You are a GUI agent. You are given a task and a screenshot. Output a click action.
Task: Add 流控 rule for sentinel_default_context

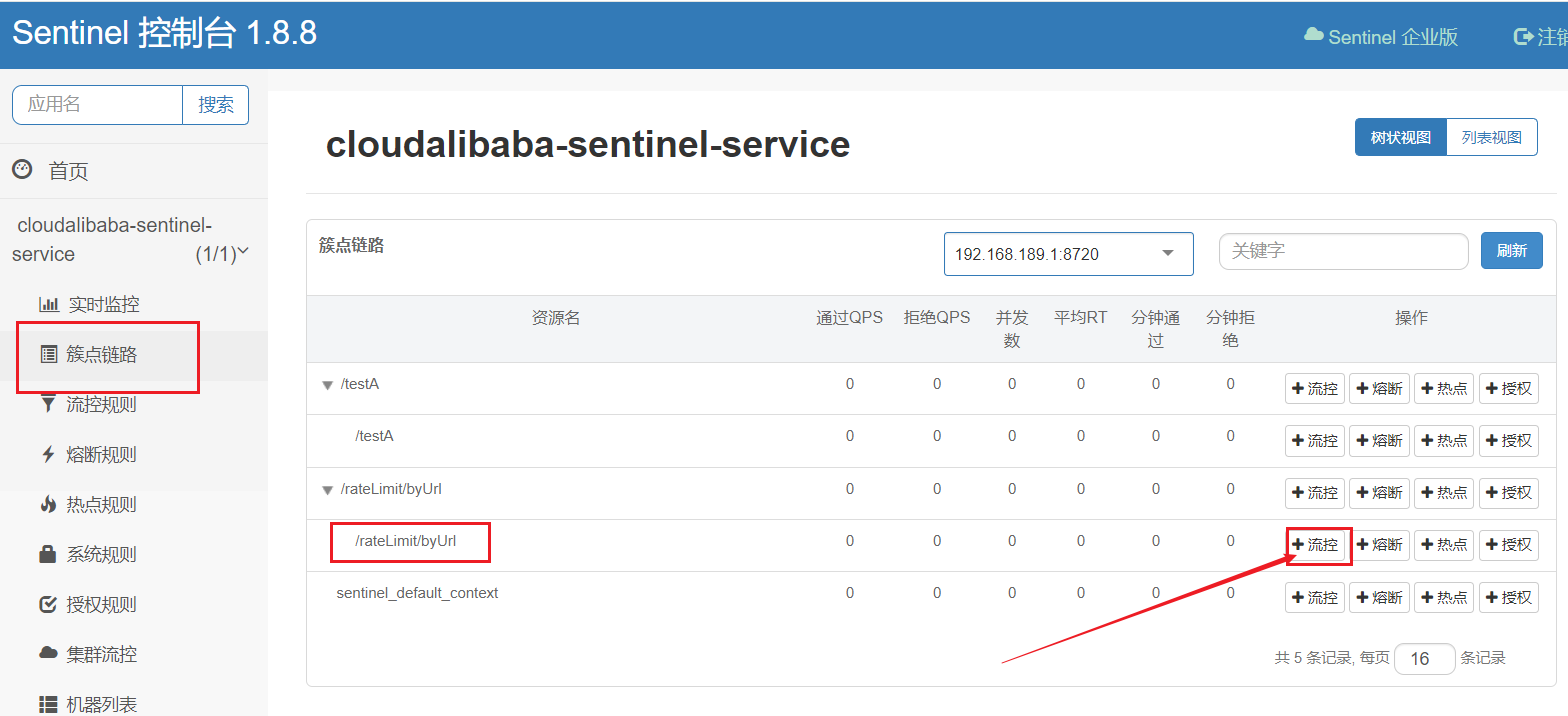click(1315, 597)
